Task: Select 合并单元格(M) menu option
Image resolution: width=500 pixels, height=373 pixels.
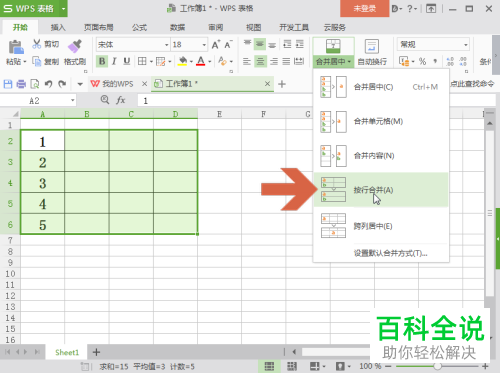Action: 381,121
